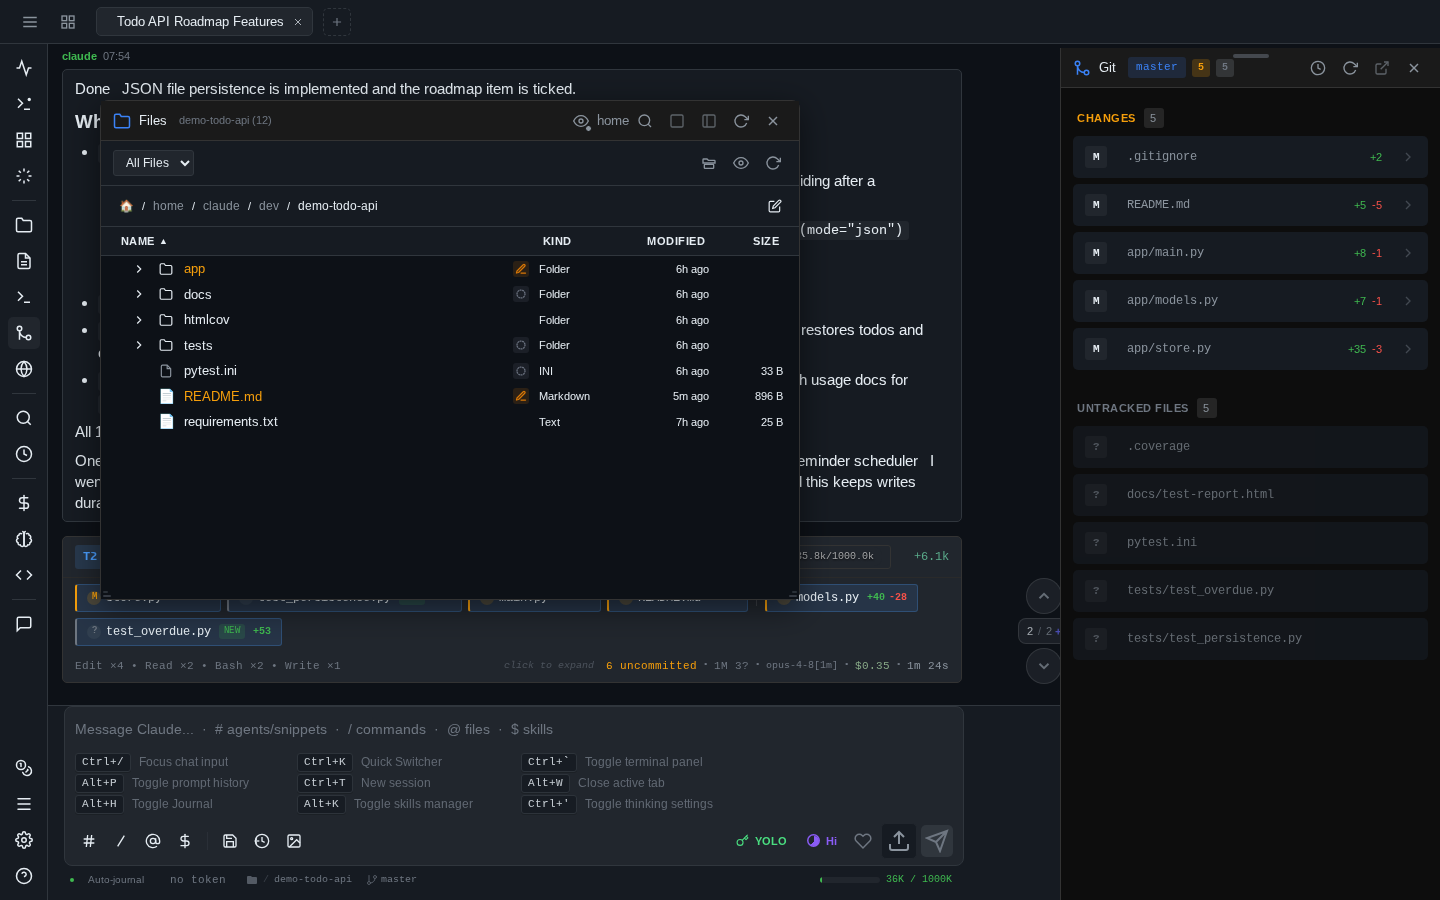Open the dollar cost icon in sidebar
Image resolution: width=1440 pixels, height=900 pixels.
(24, 503)
